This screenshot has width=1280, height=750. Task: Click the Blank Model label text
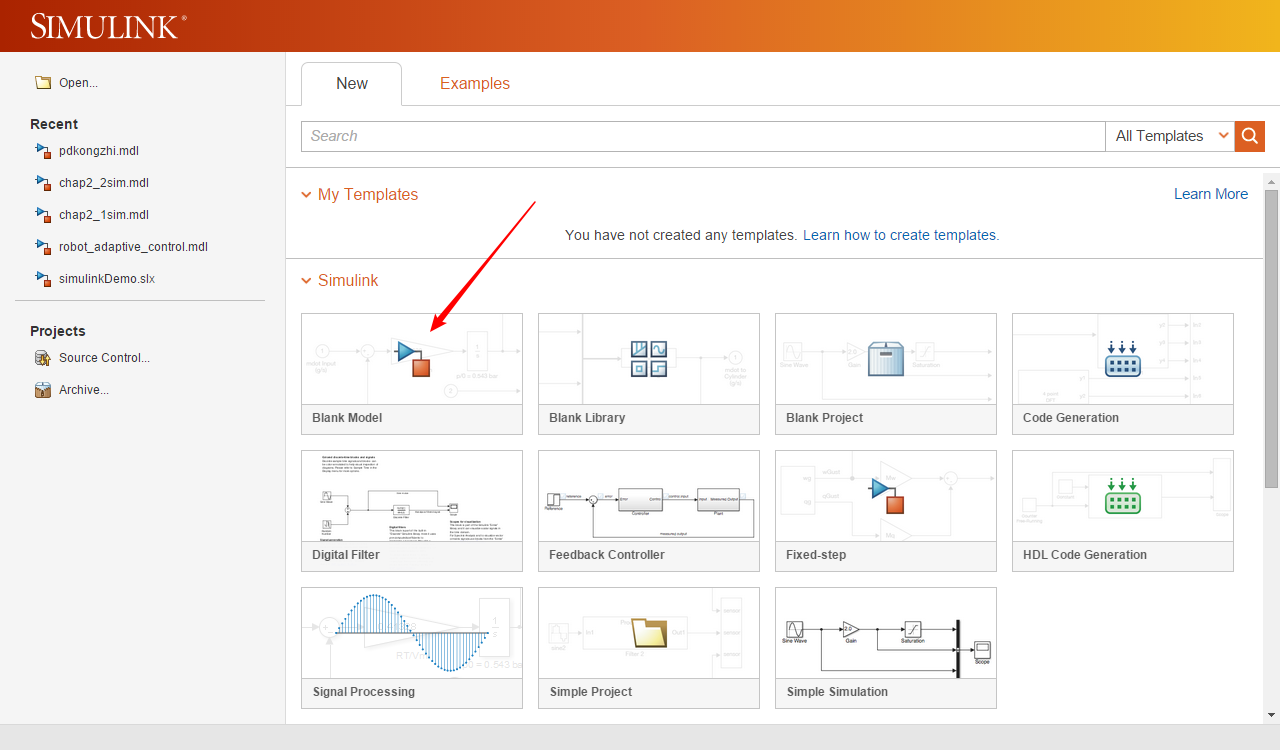tap(347, 418)
